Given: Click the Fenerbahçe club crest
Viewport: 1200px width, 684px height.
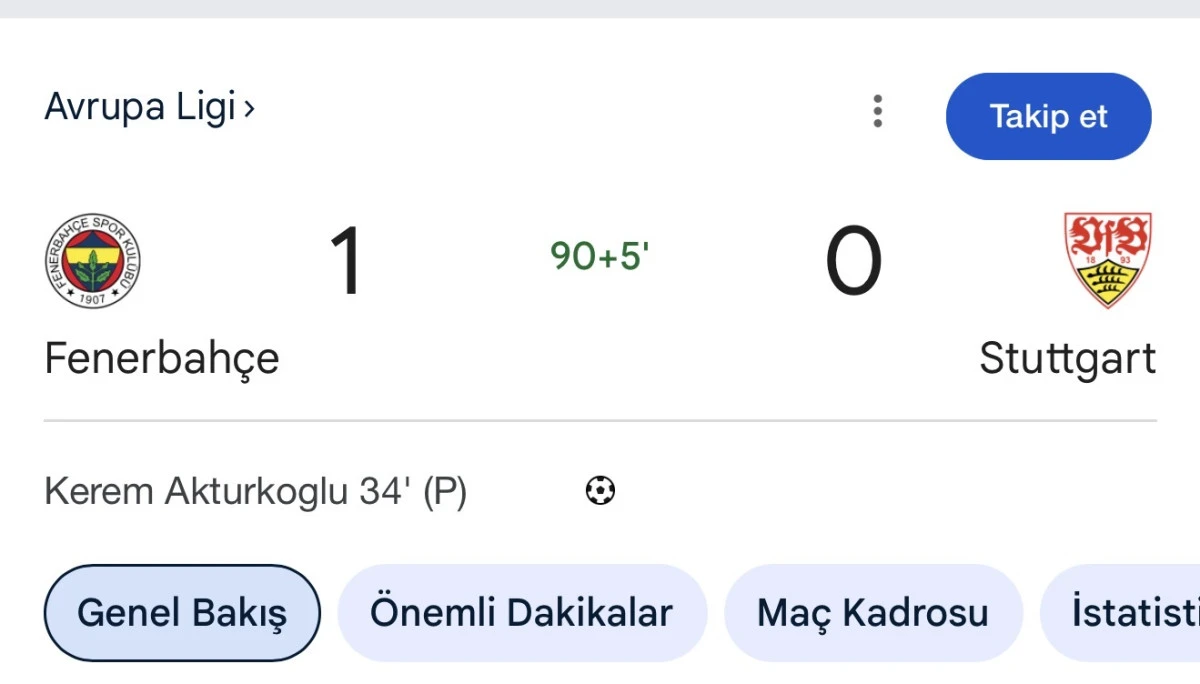Looking at the screenshot, I should point(93,261).
